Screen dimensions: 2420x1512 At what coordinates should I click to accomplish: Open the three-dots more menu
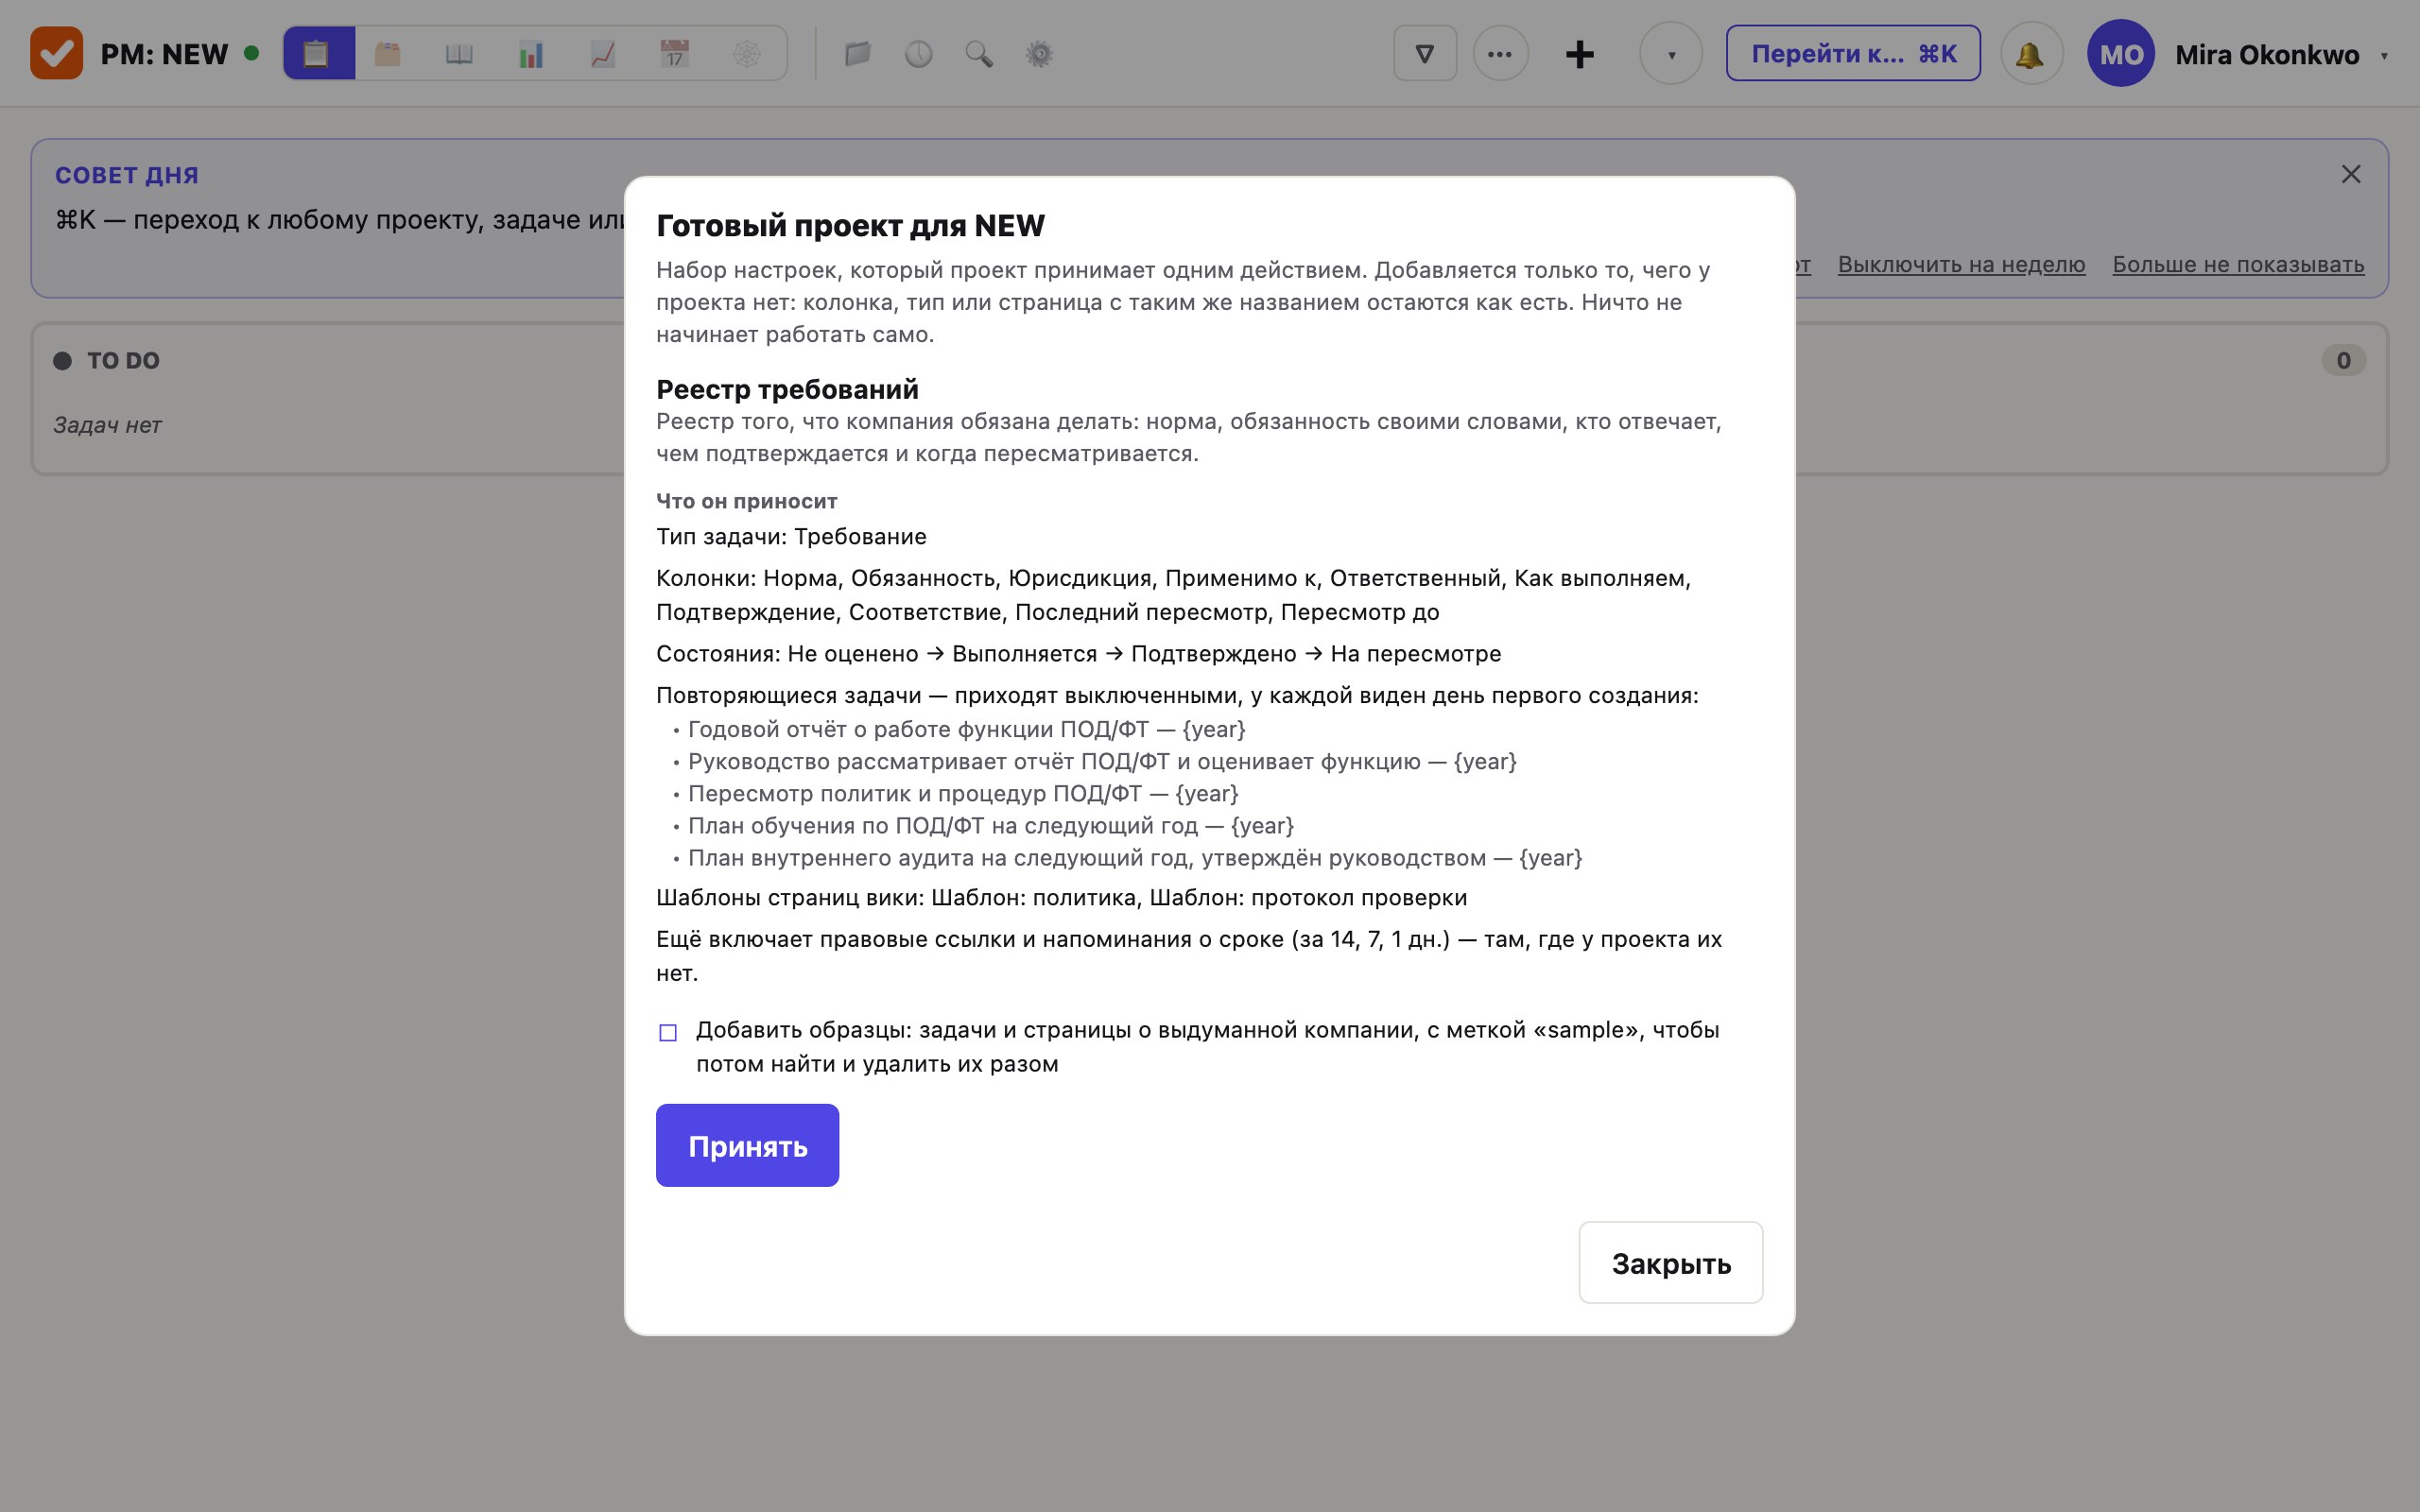(1500, 53)
